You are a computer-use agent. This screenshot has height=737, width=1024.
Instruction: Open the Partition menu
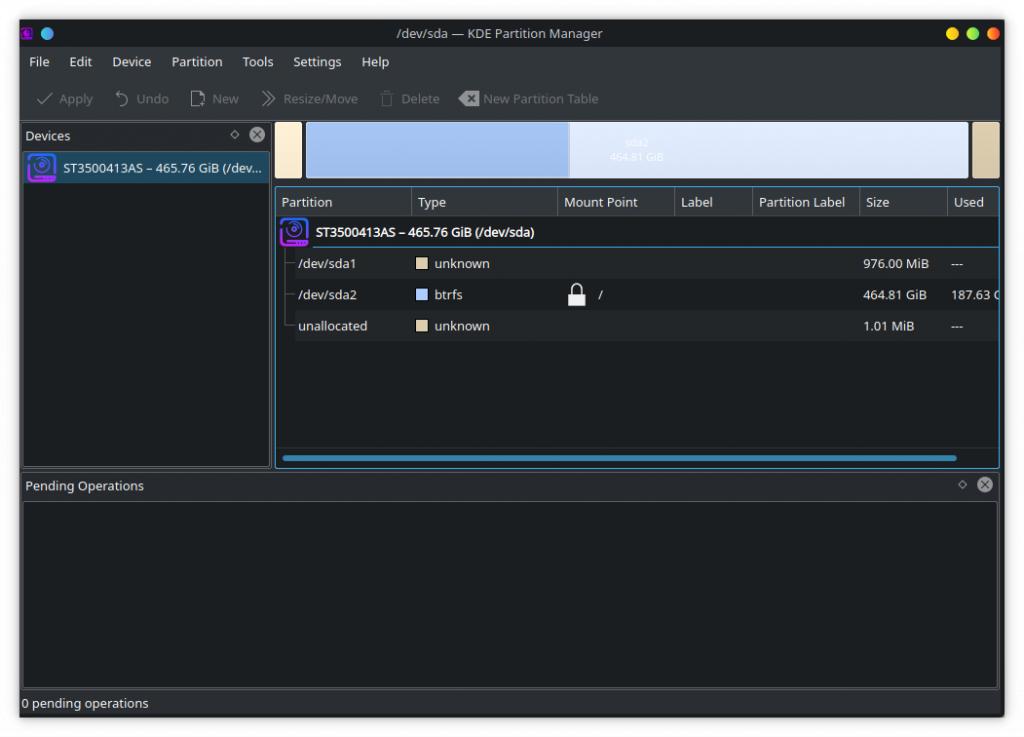(197, 62)
